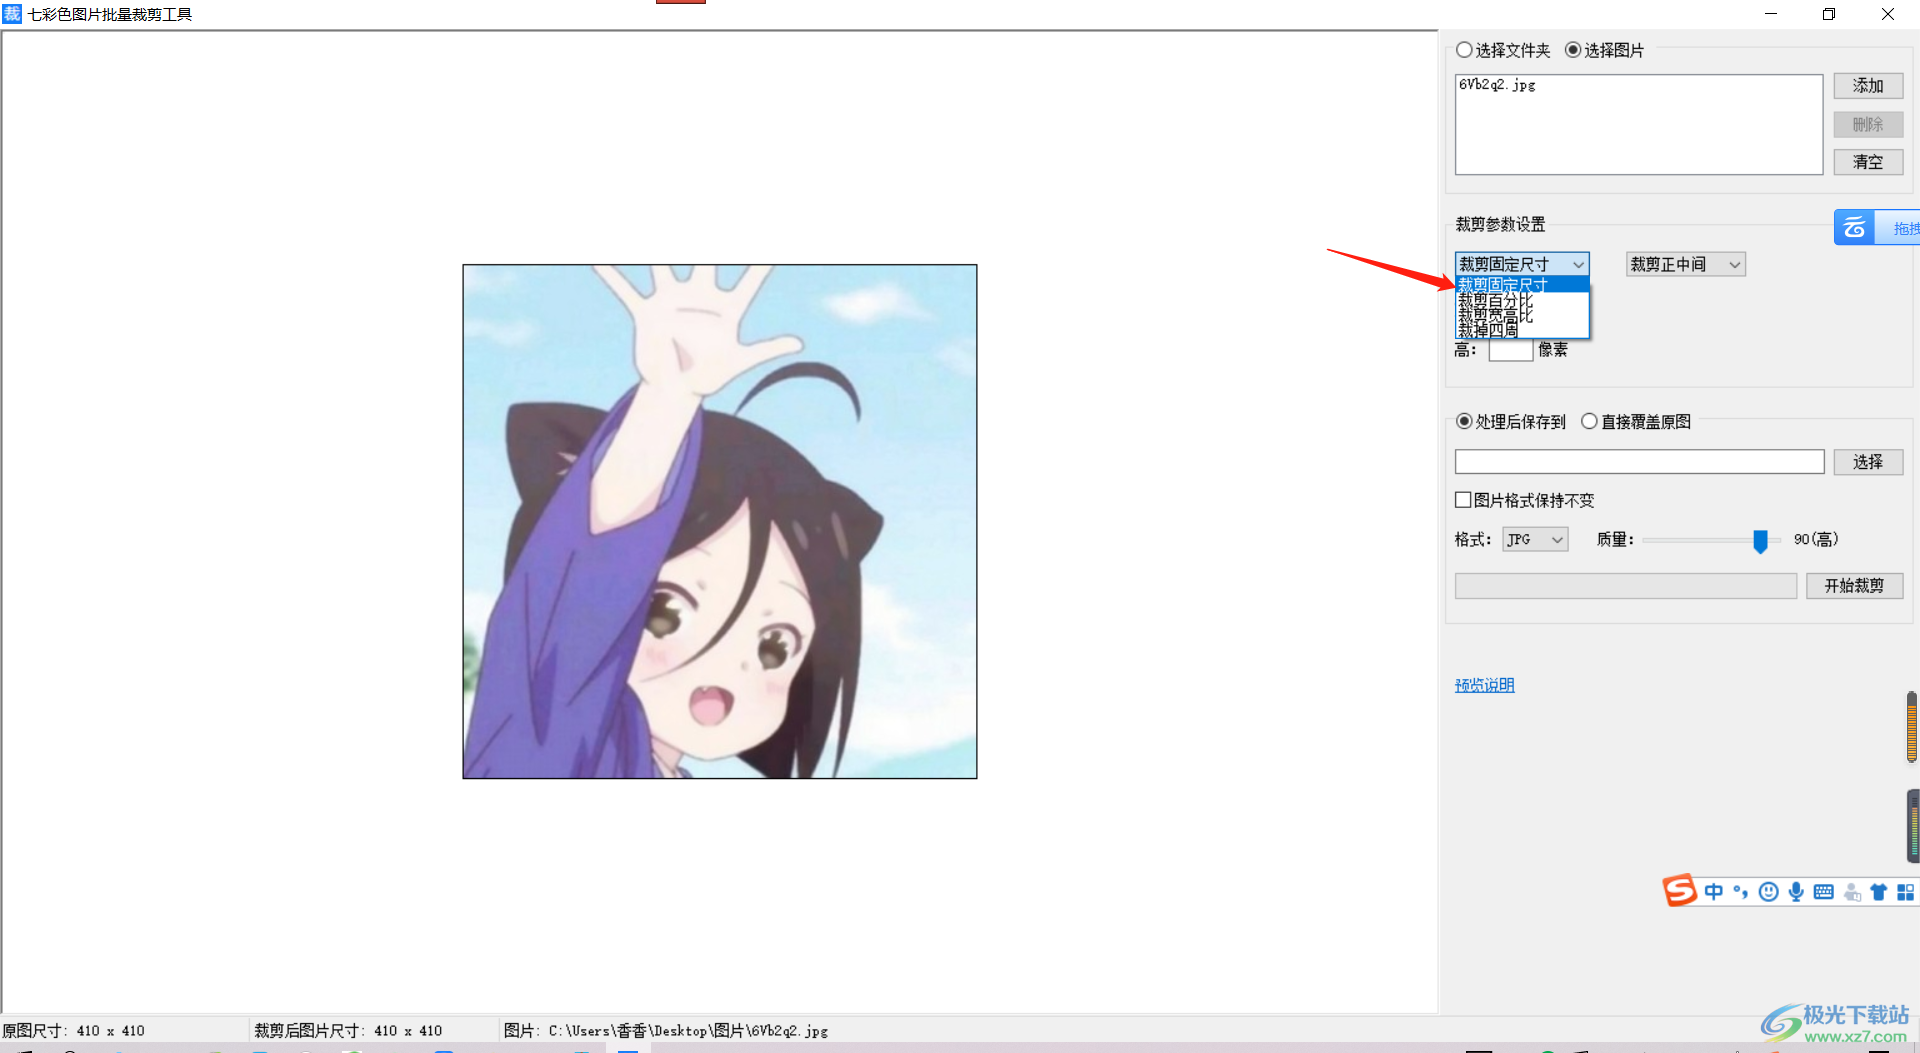Toggle Chinese/English mode on Sogou bar
The width and height of the screenshot is (1920, 1053).
[1714, 891]
